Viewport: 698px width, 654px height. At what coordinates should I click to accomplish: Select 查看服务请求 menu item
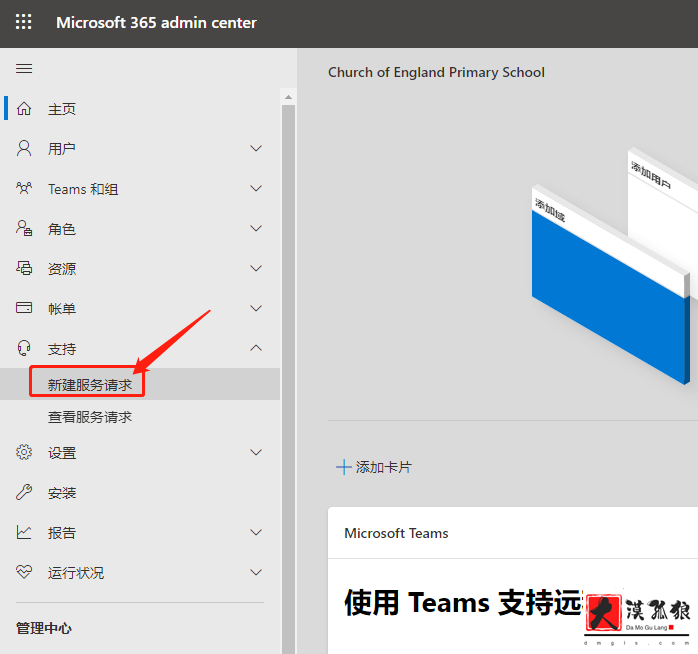(x=90, y=416)
